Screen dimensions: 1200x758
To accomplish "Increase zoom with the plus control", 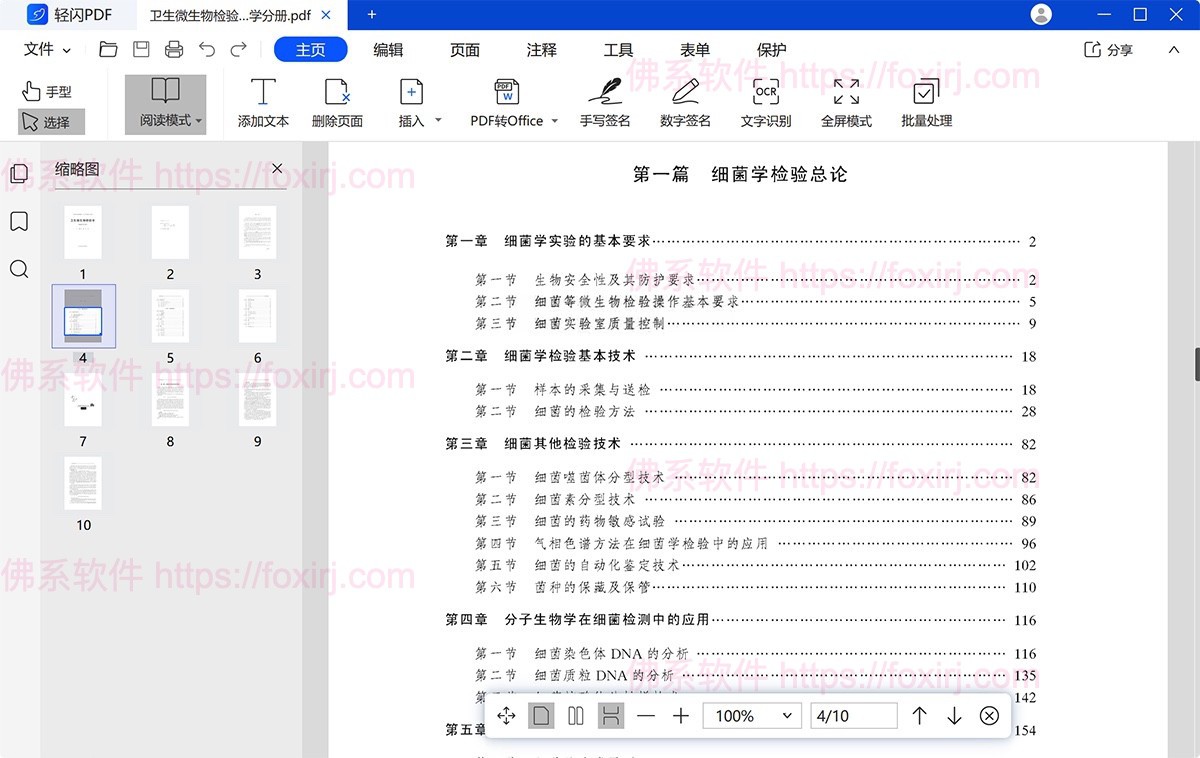I will pyautogui.click(x=679, y=715).
